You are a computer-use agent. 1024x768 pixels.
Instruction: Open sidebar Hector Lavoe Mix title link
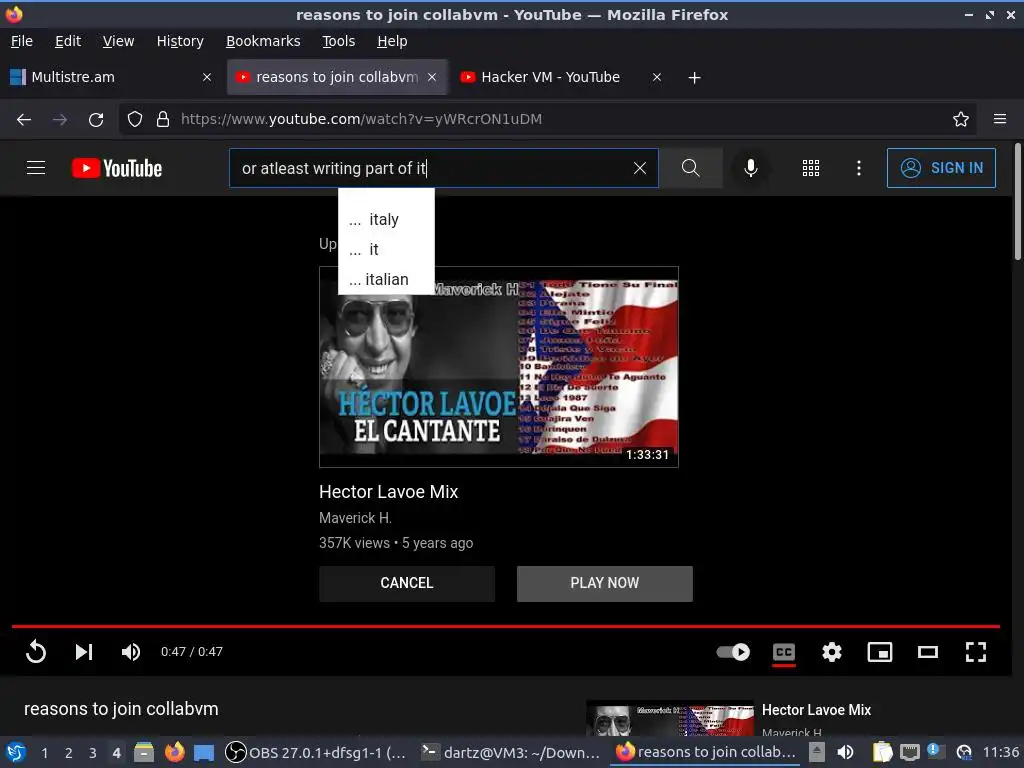pos(816,710)
